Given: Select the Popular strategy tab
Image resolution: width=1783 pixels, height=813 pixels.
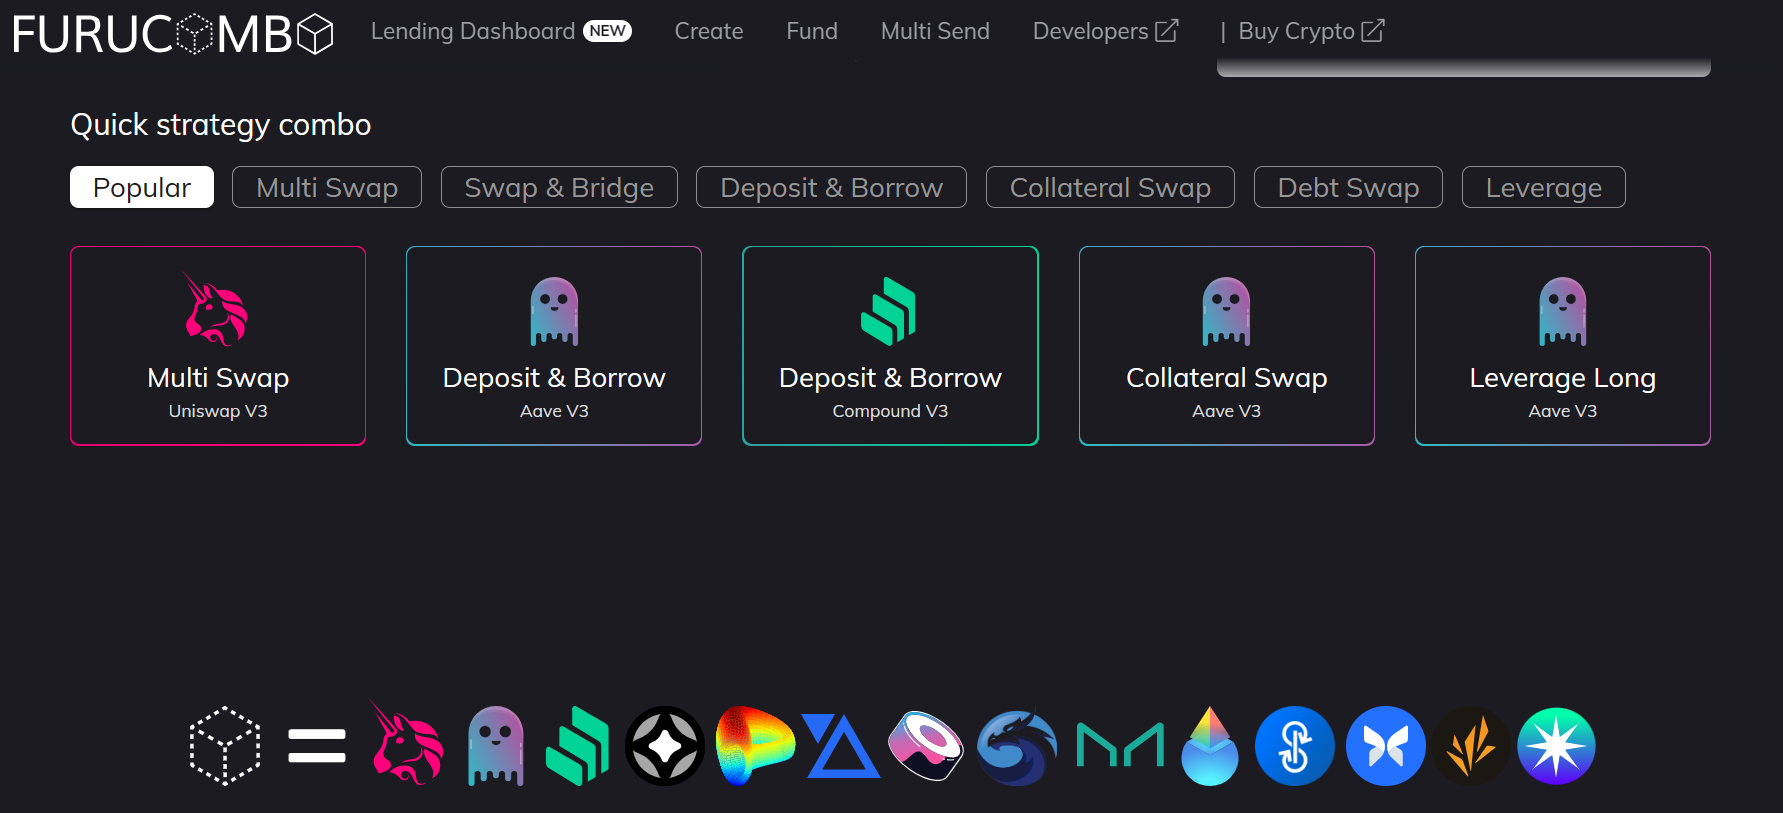Looking at the screenshot, I should (142, 187).
